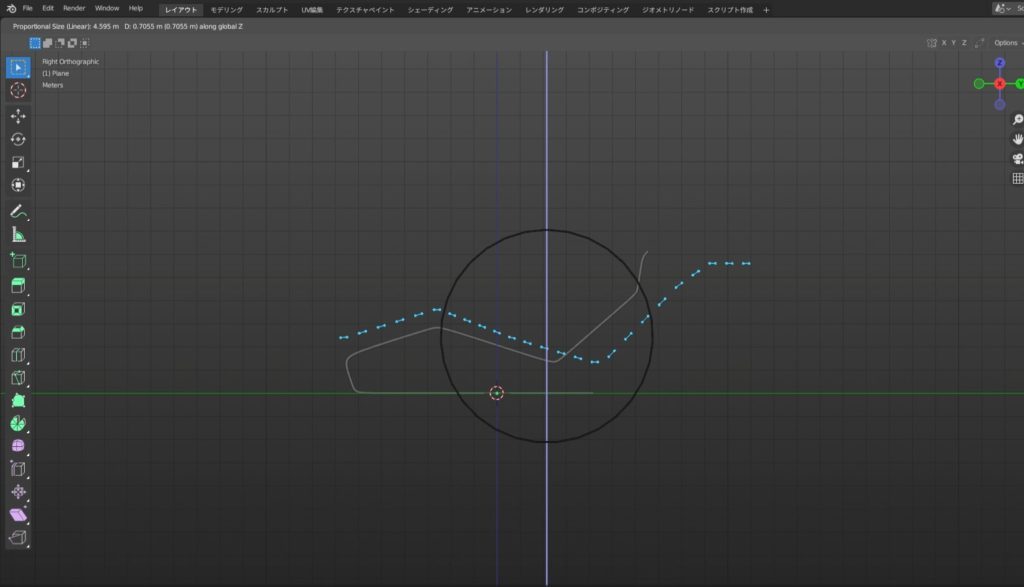This screenshot has height=587, width=1024.
Task: Open the File menu
Action: (28, 8)
